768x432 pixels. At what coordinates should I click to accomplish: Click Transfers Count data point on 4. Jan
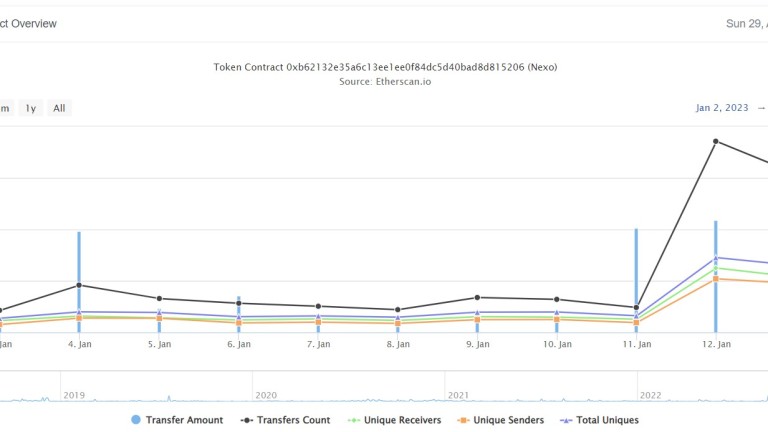click(x=79, y=285)
